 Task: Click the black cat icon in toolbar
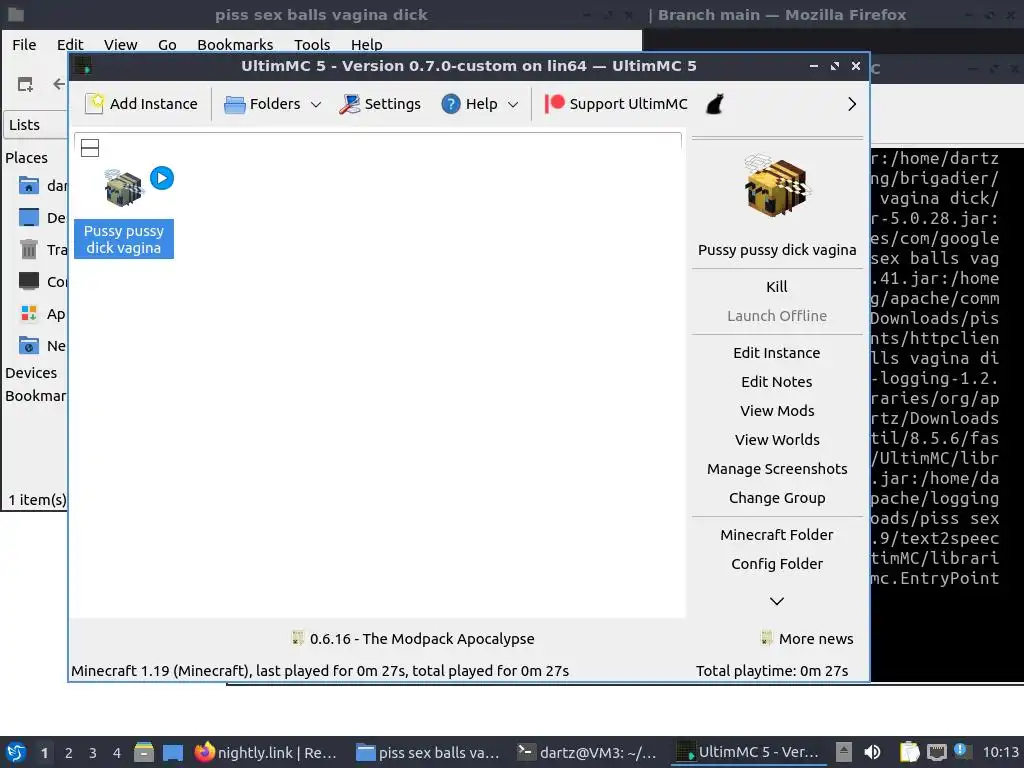point(715,104)
